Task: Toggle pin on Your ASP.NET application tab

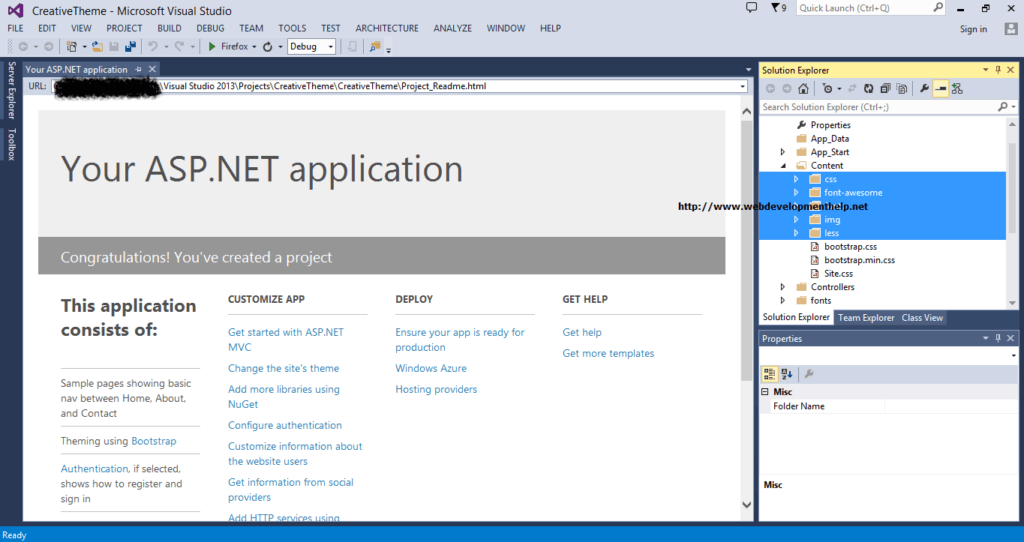Action: (138, 69)
